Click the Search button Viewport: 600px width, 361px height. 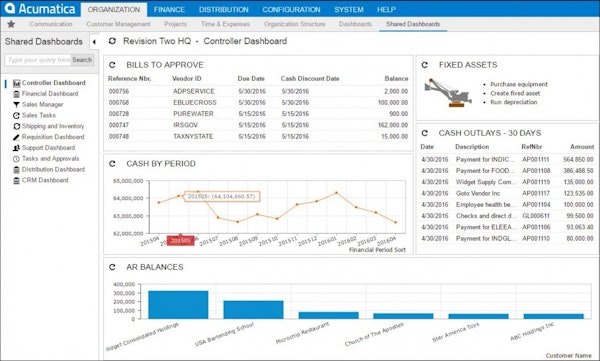click(82, 60)
